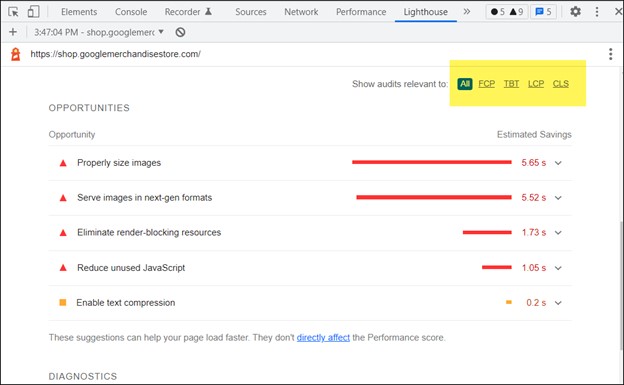The width and height of the screenshot is (624, 385).
Task: Click Properly size images audit title
Action: pos(119,163)
